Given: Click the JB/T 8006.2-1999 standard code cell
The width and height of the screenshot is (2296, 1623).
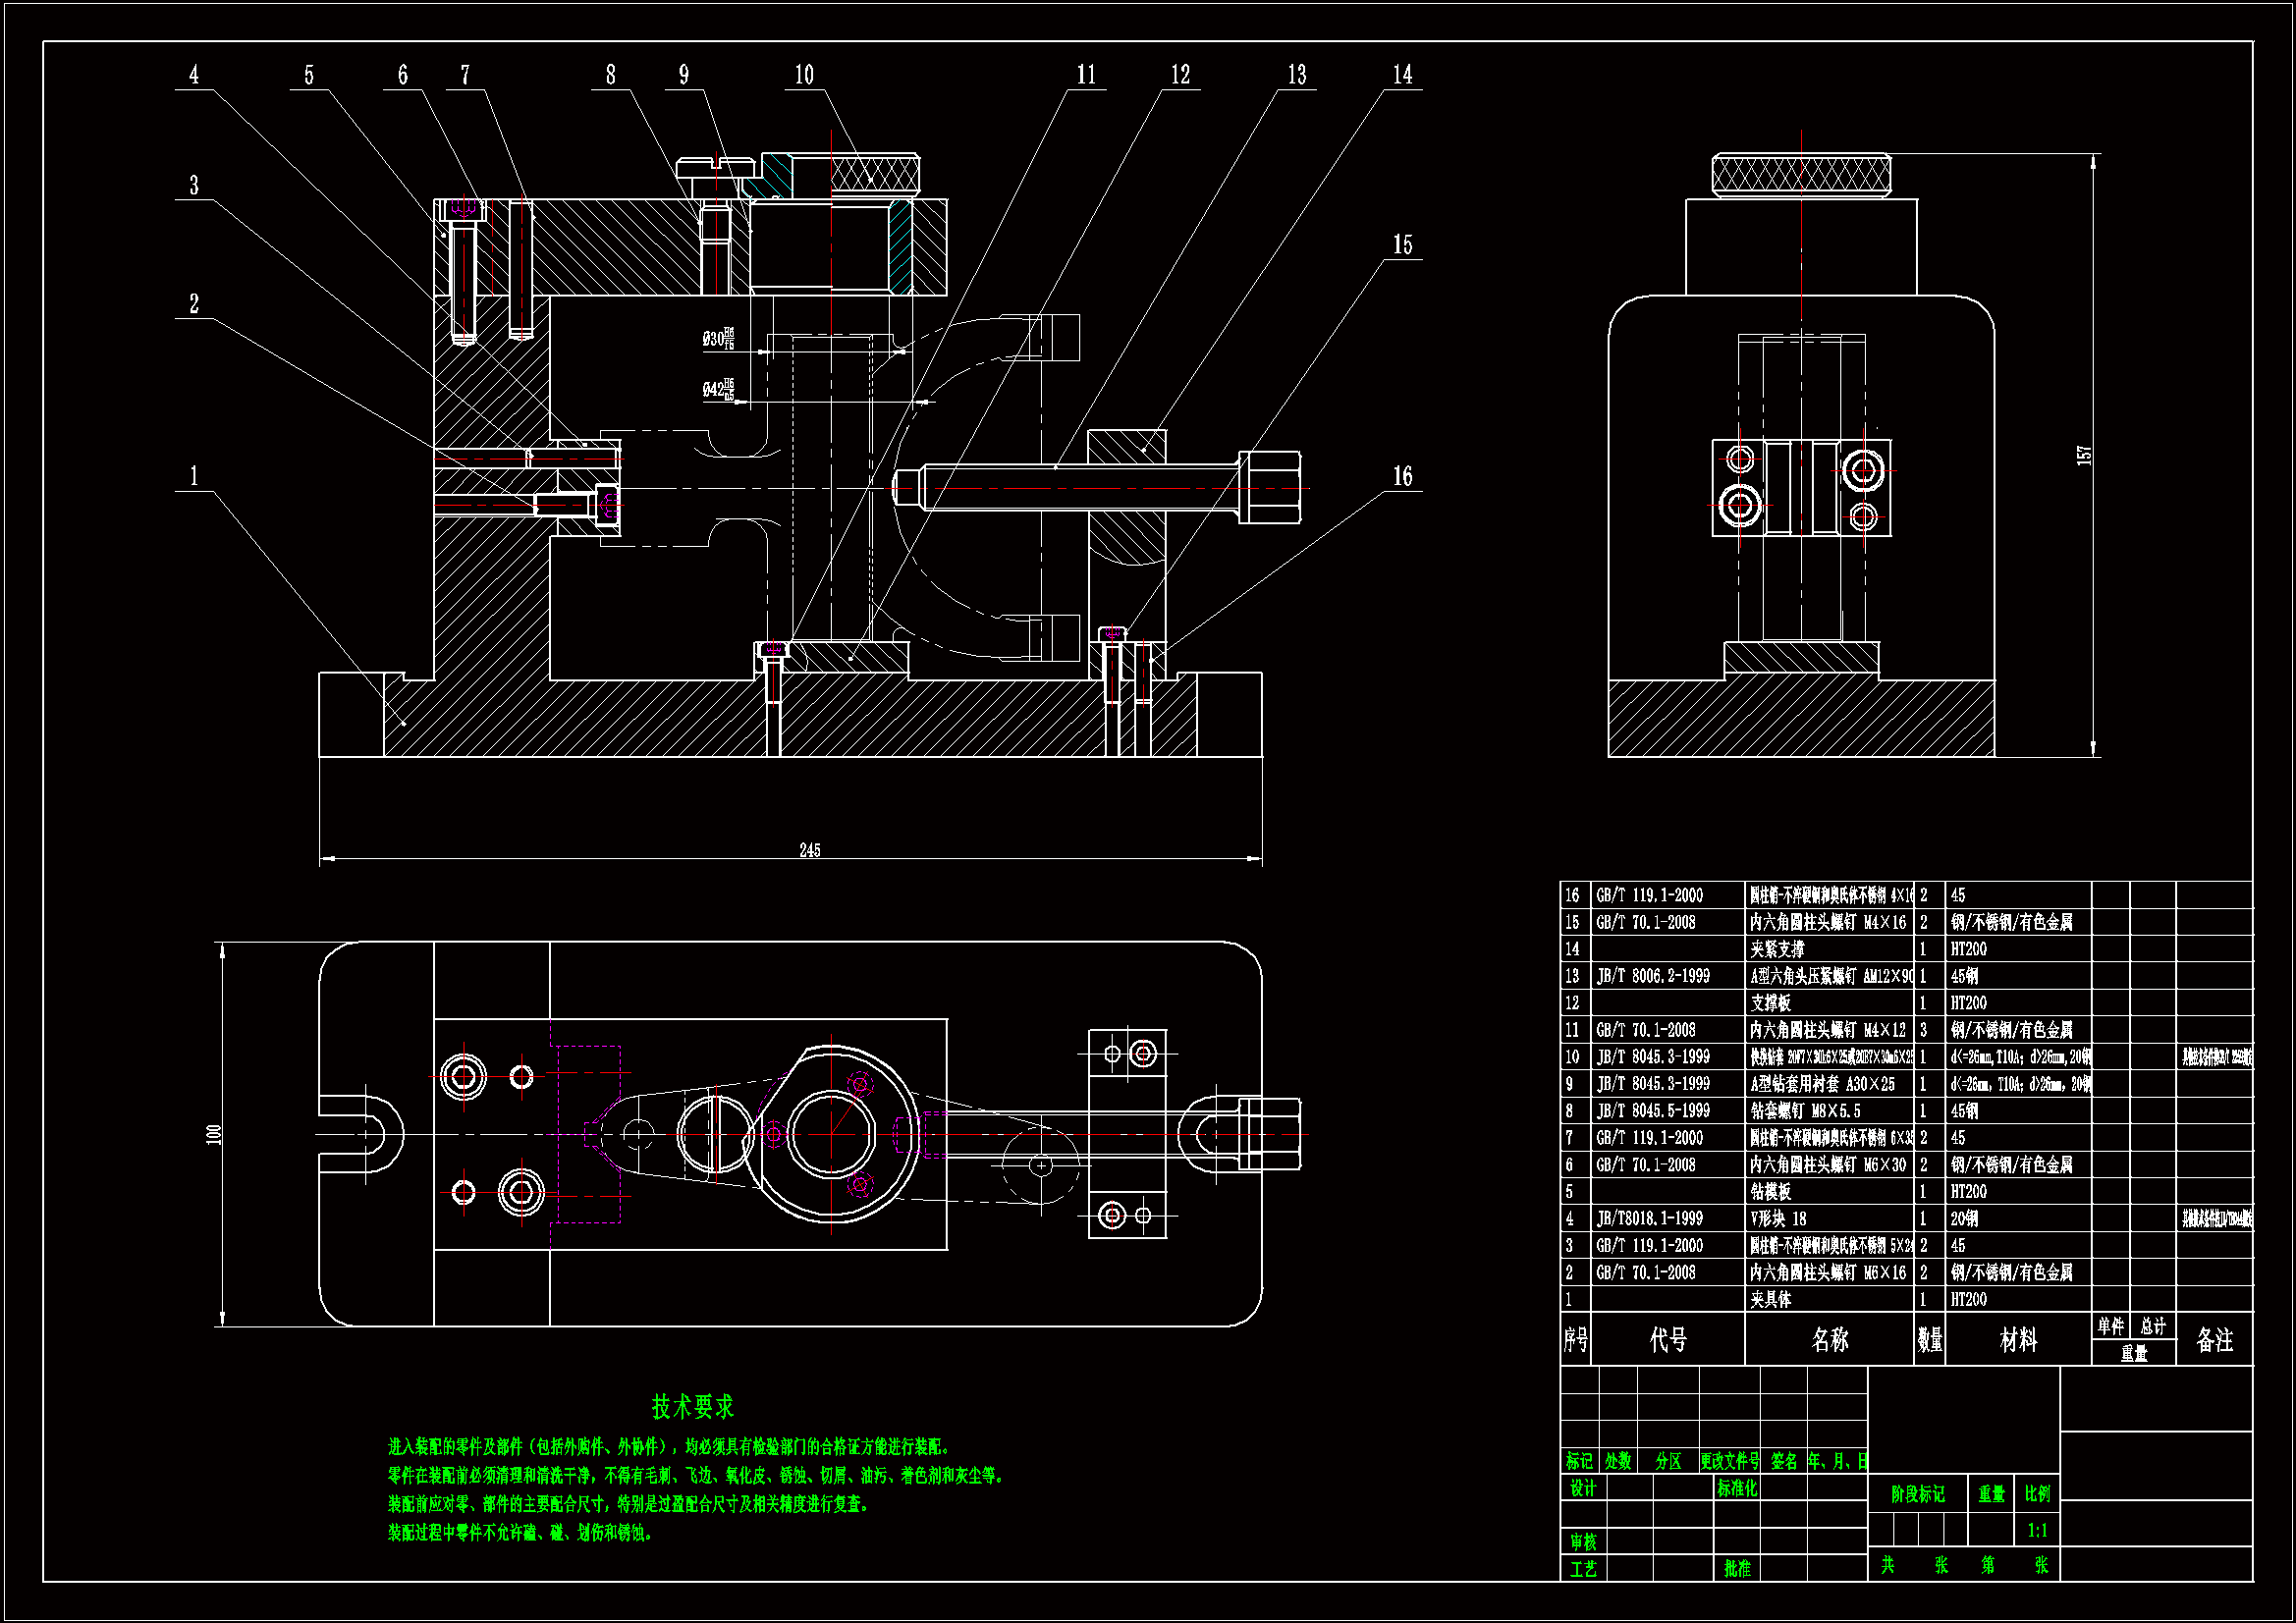Looking at the screenshot, I should click(1652, 976).
